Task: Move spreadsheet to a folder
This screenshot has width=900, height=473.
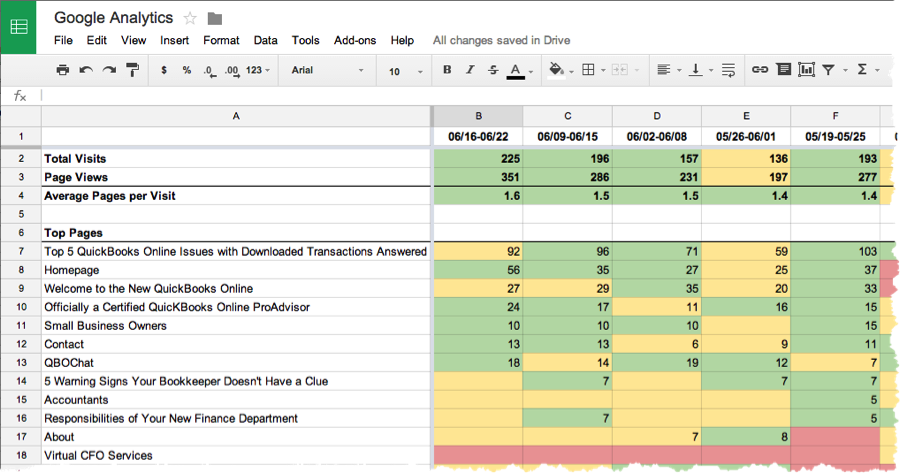Action: (x=215, y=19)
